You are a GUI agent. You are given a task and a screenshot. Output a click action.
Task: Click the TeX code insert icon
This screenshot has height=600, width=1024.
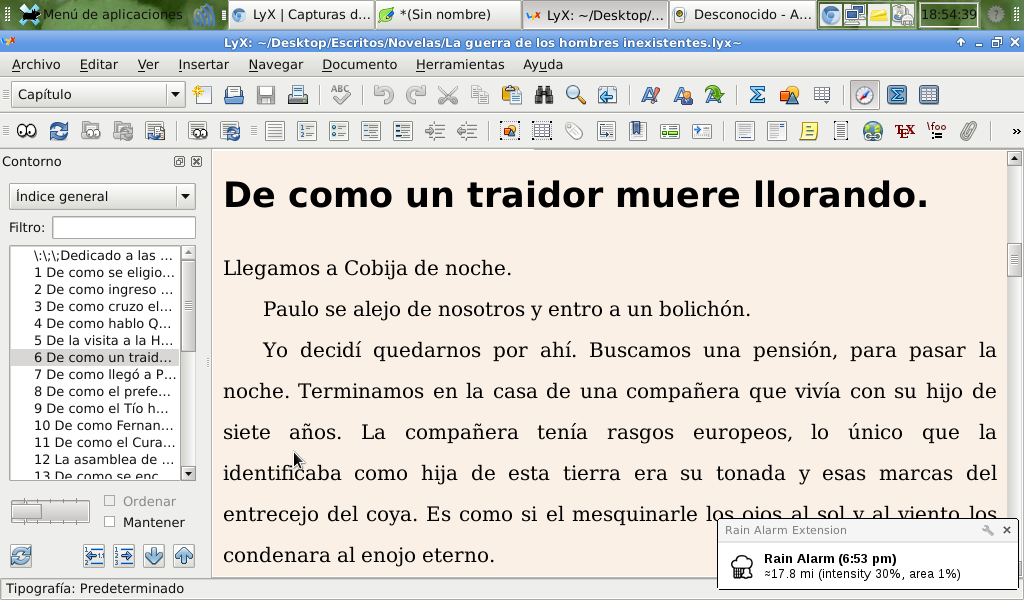pyautogui.click(x=905, y=131)
